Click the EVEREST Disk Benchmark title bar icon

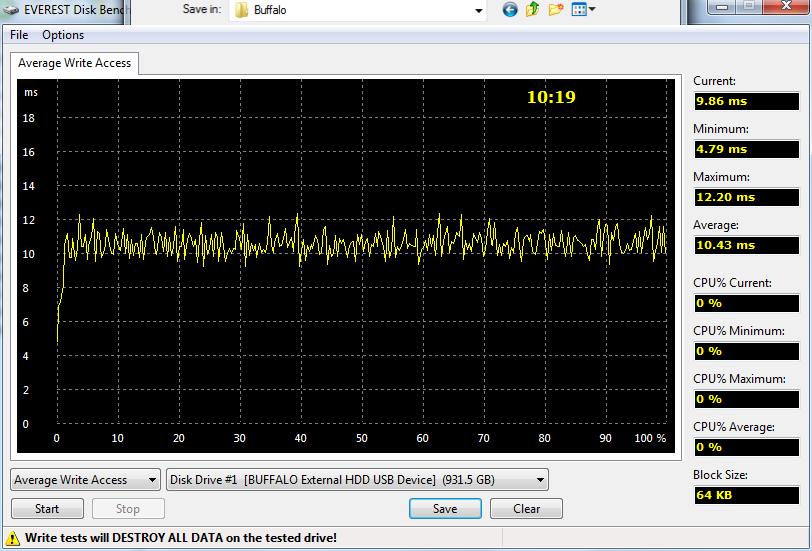tap(11, 8)
